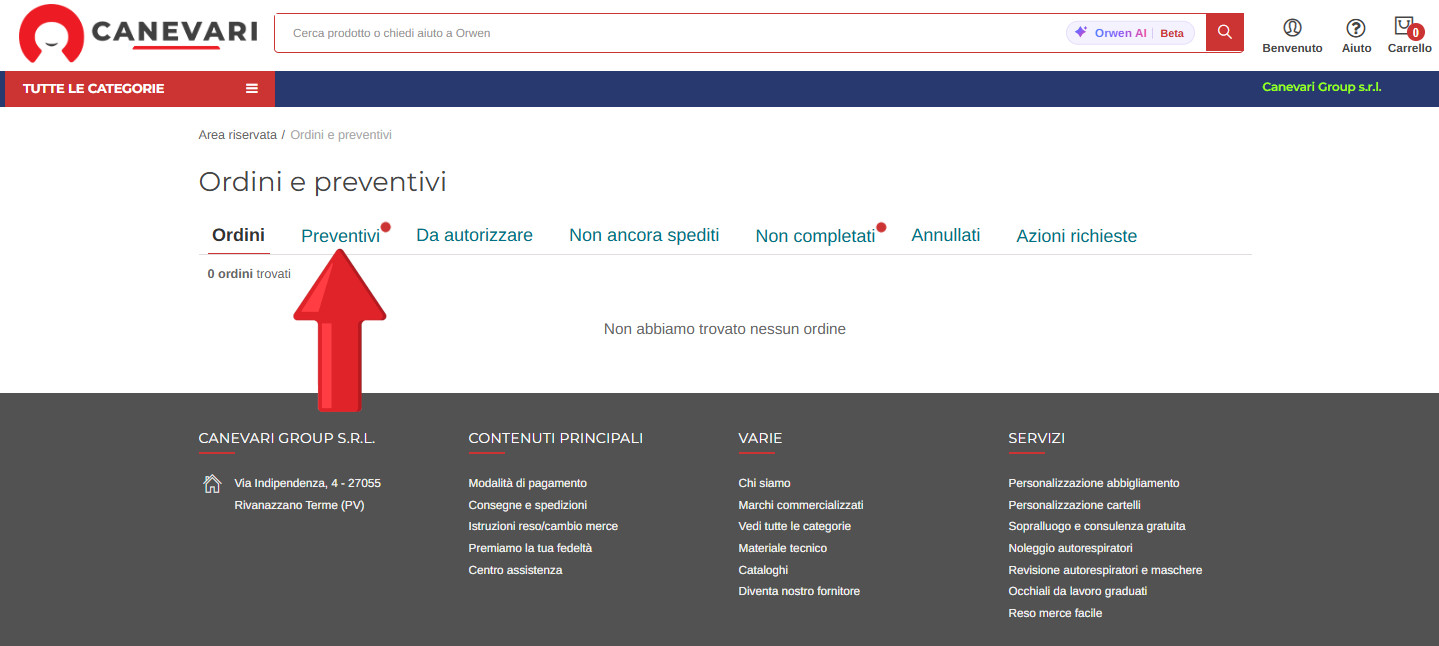Open the Benvenuto account icon
1439x646 pixels.
[1292, 36]
